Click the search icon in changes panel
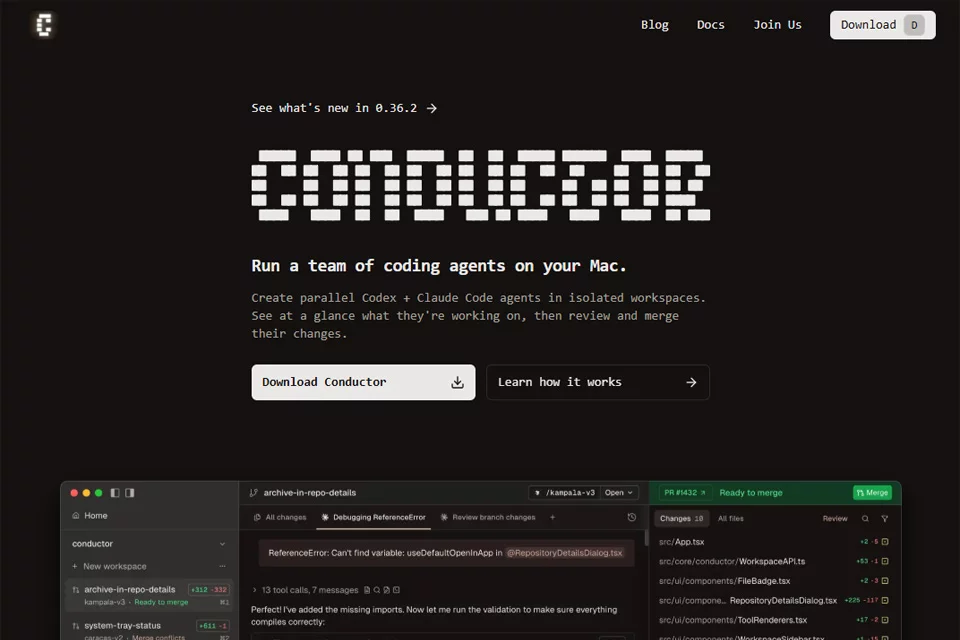960x640 pixels. pos(865,519)
